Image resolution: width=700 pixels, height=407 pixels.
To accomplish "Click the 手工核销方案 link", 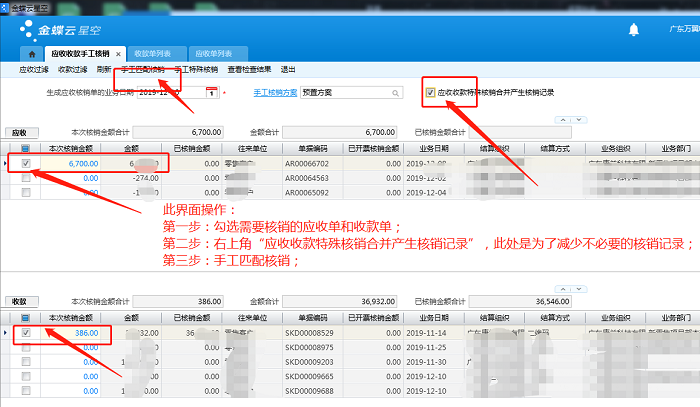I will 274,92.
